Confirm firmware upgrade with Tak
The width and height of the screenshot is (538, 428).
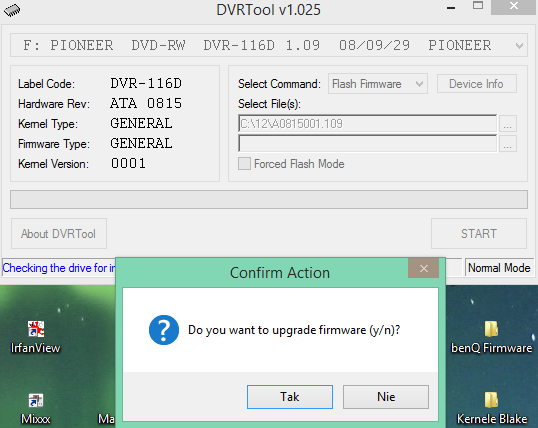tap(290, 397)
